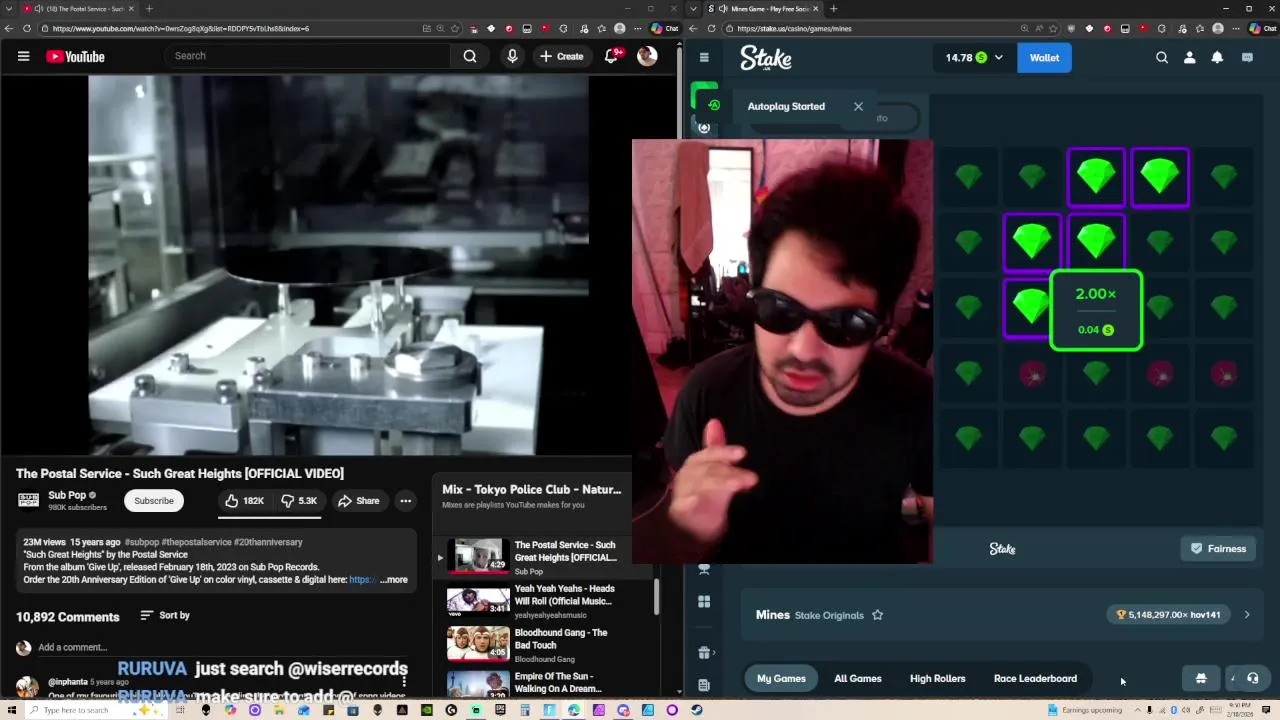Screen dimensions: 1280x720
Task: Click the YouTube search input field
Action: [x=310, y=56]
